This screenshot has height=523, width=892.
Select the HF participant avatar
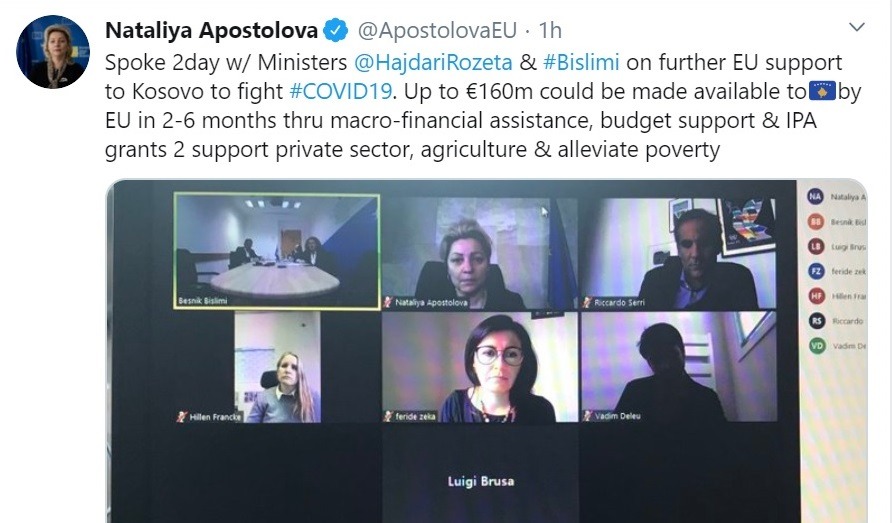(816, 296)
